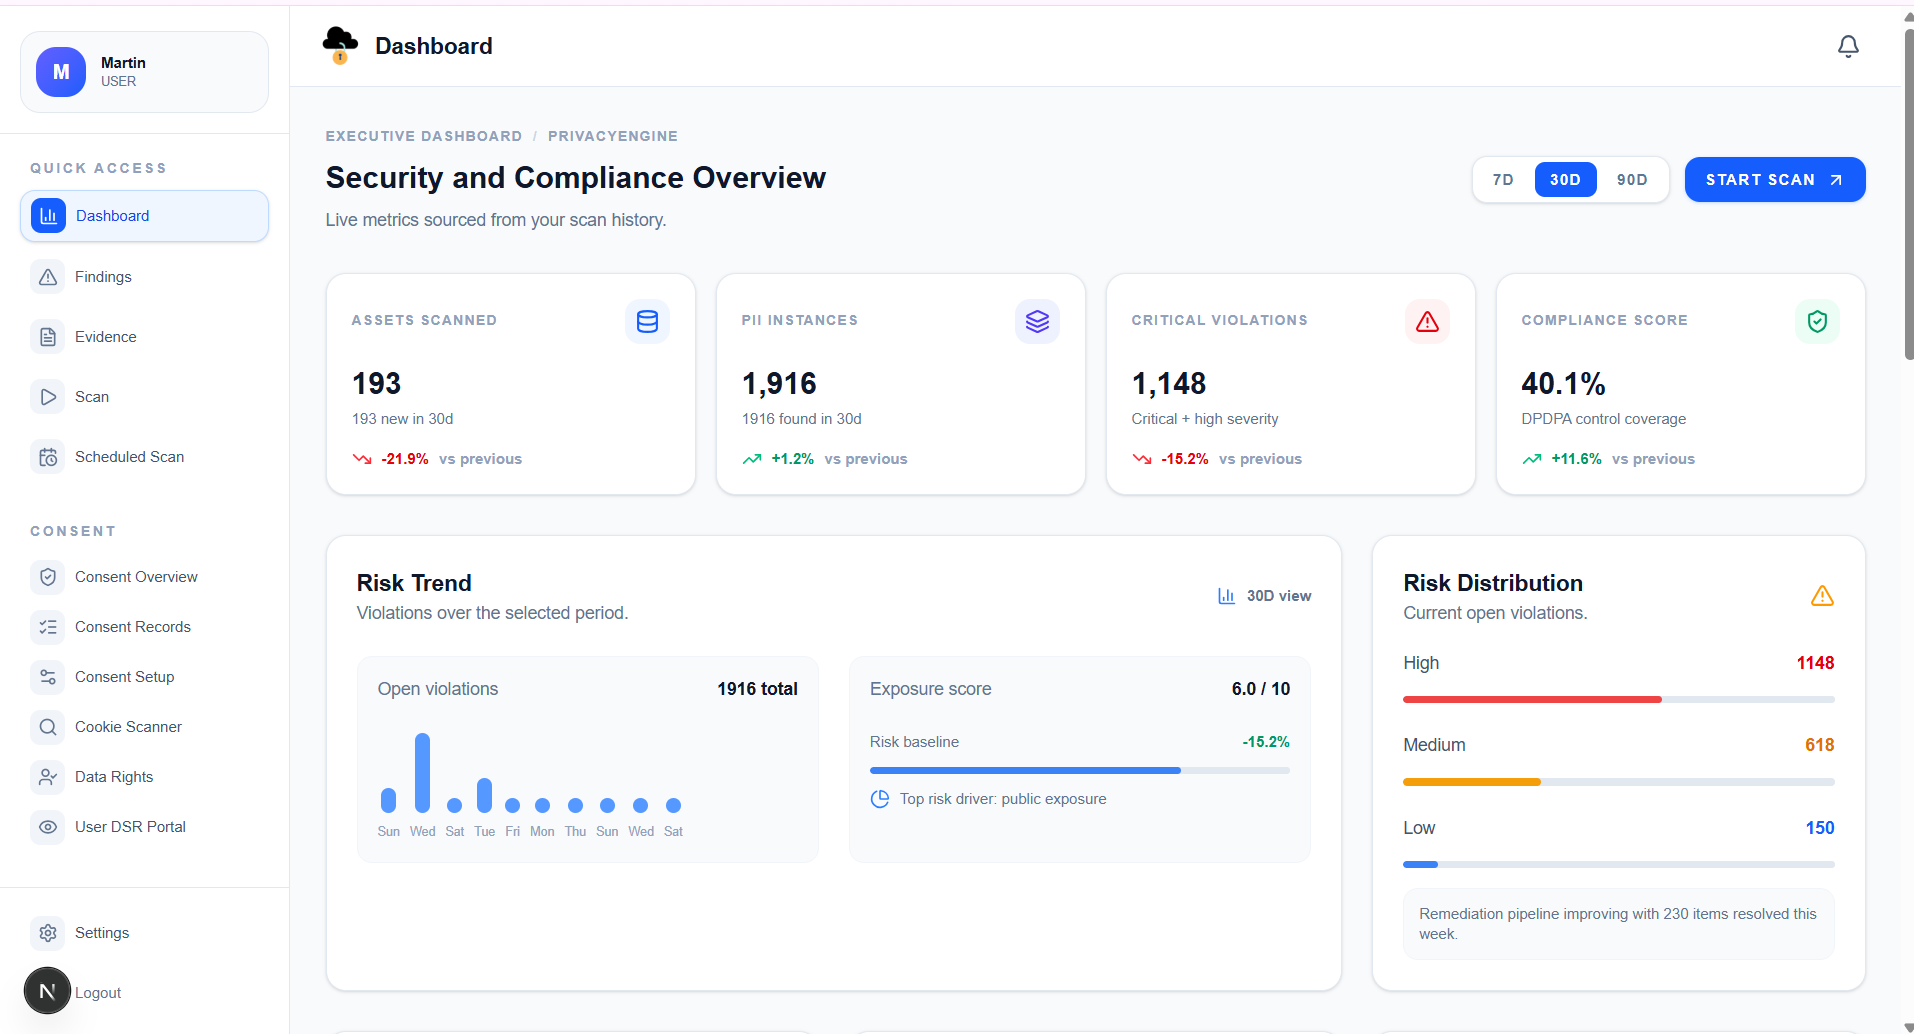The width and height of the screenshot is (1914, 1034).
Task: Open Scheduled Scan from sidebar
Action: tap(144, 457)
